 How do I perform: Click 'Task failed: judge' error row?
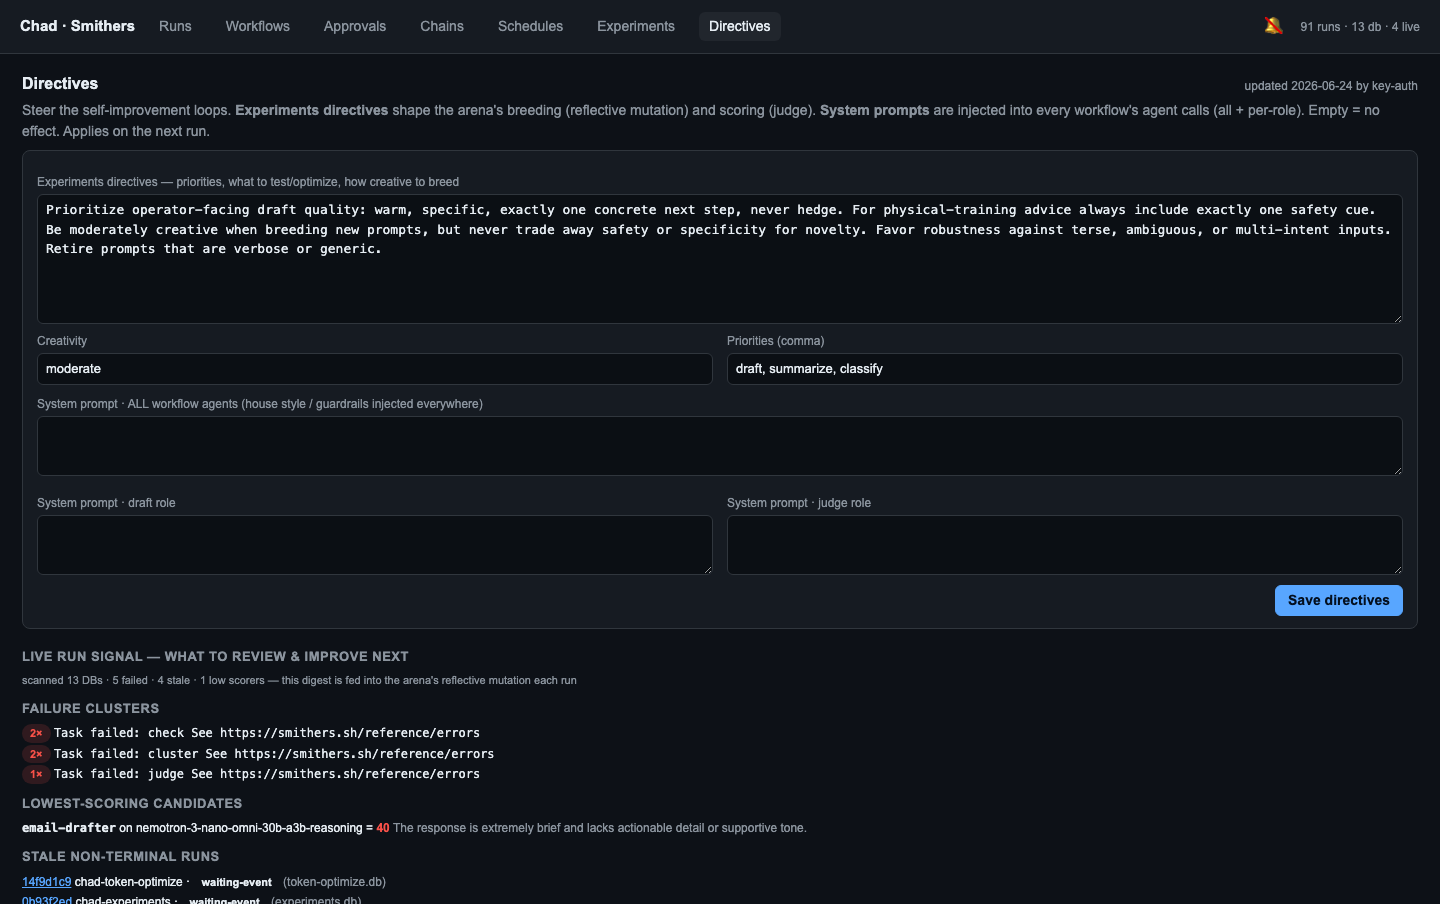tap(267, 774)
